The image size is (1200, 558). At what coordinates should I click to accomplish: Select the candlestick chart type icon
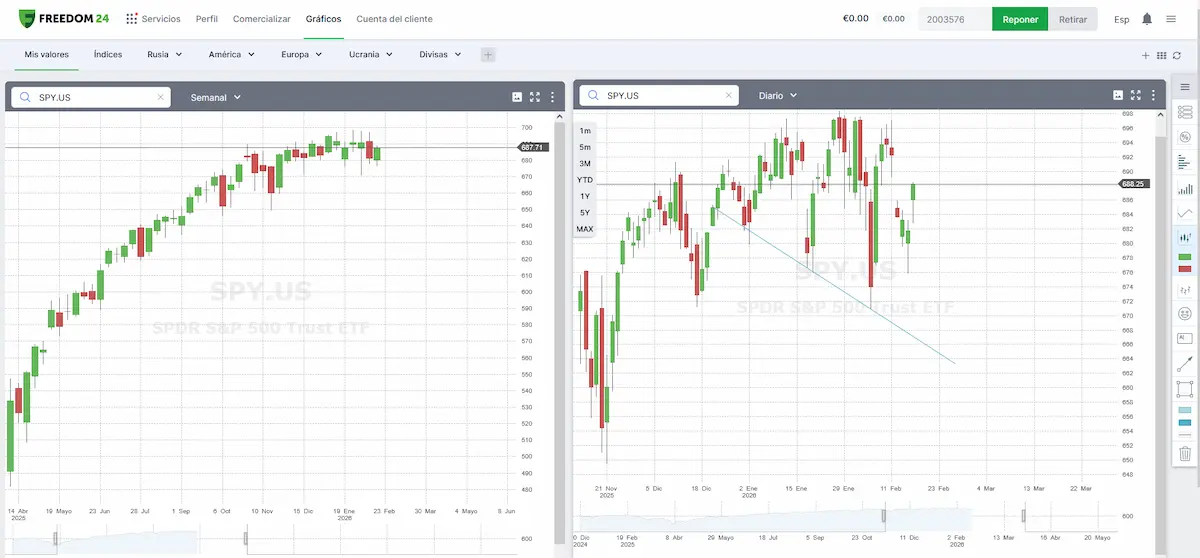coord(1185,237)
